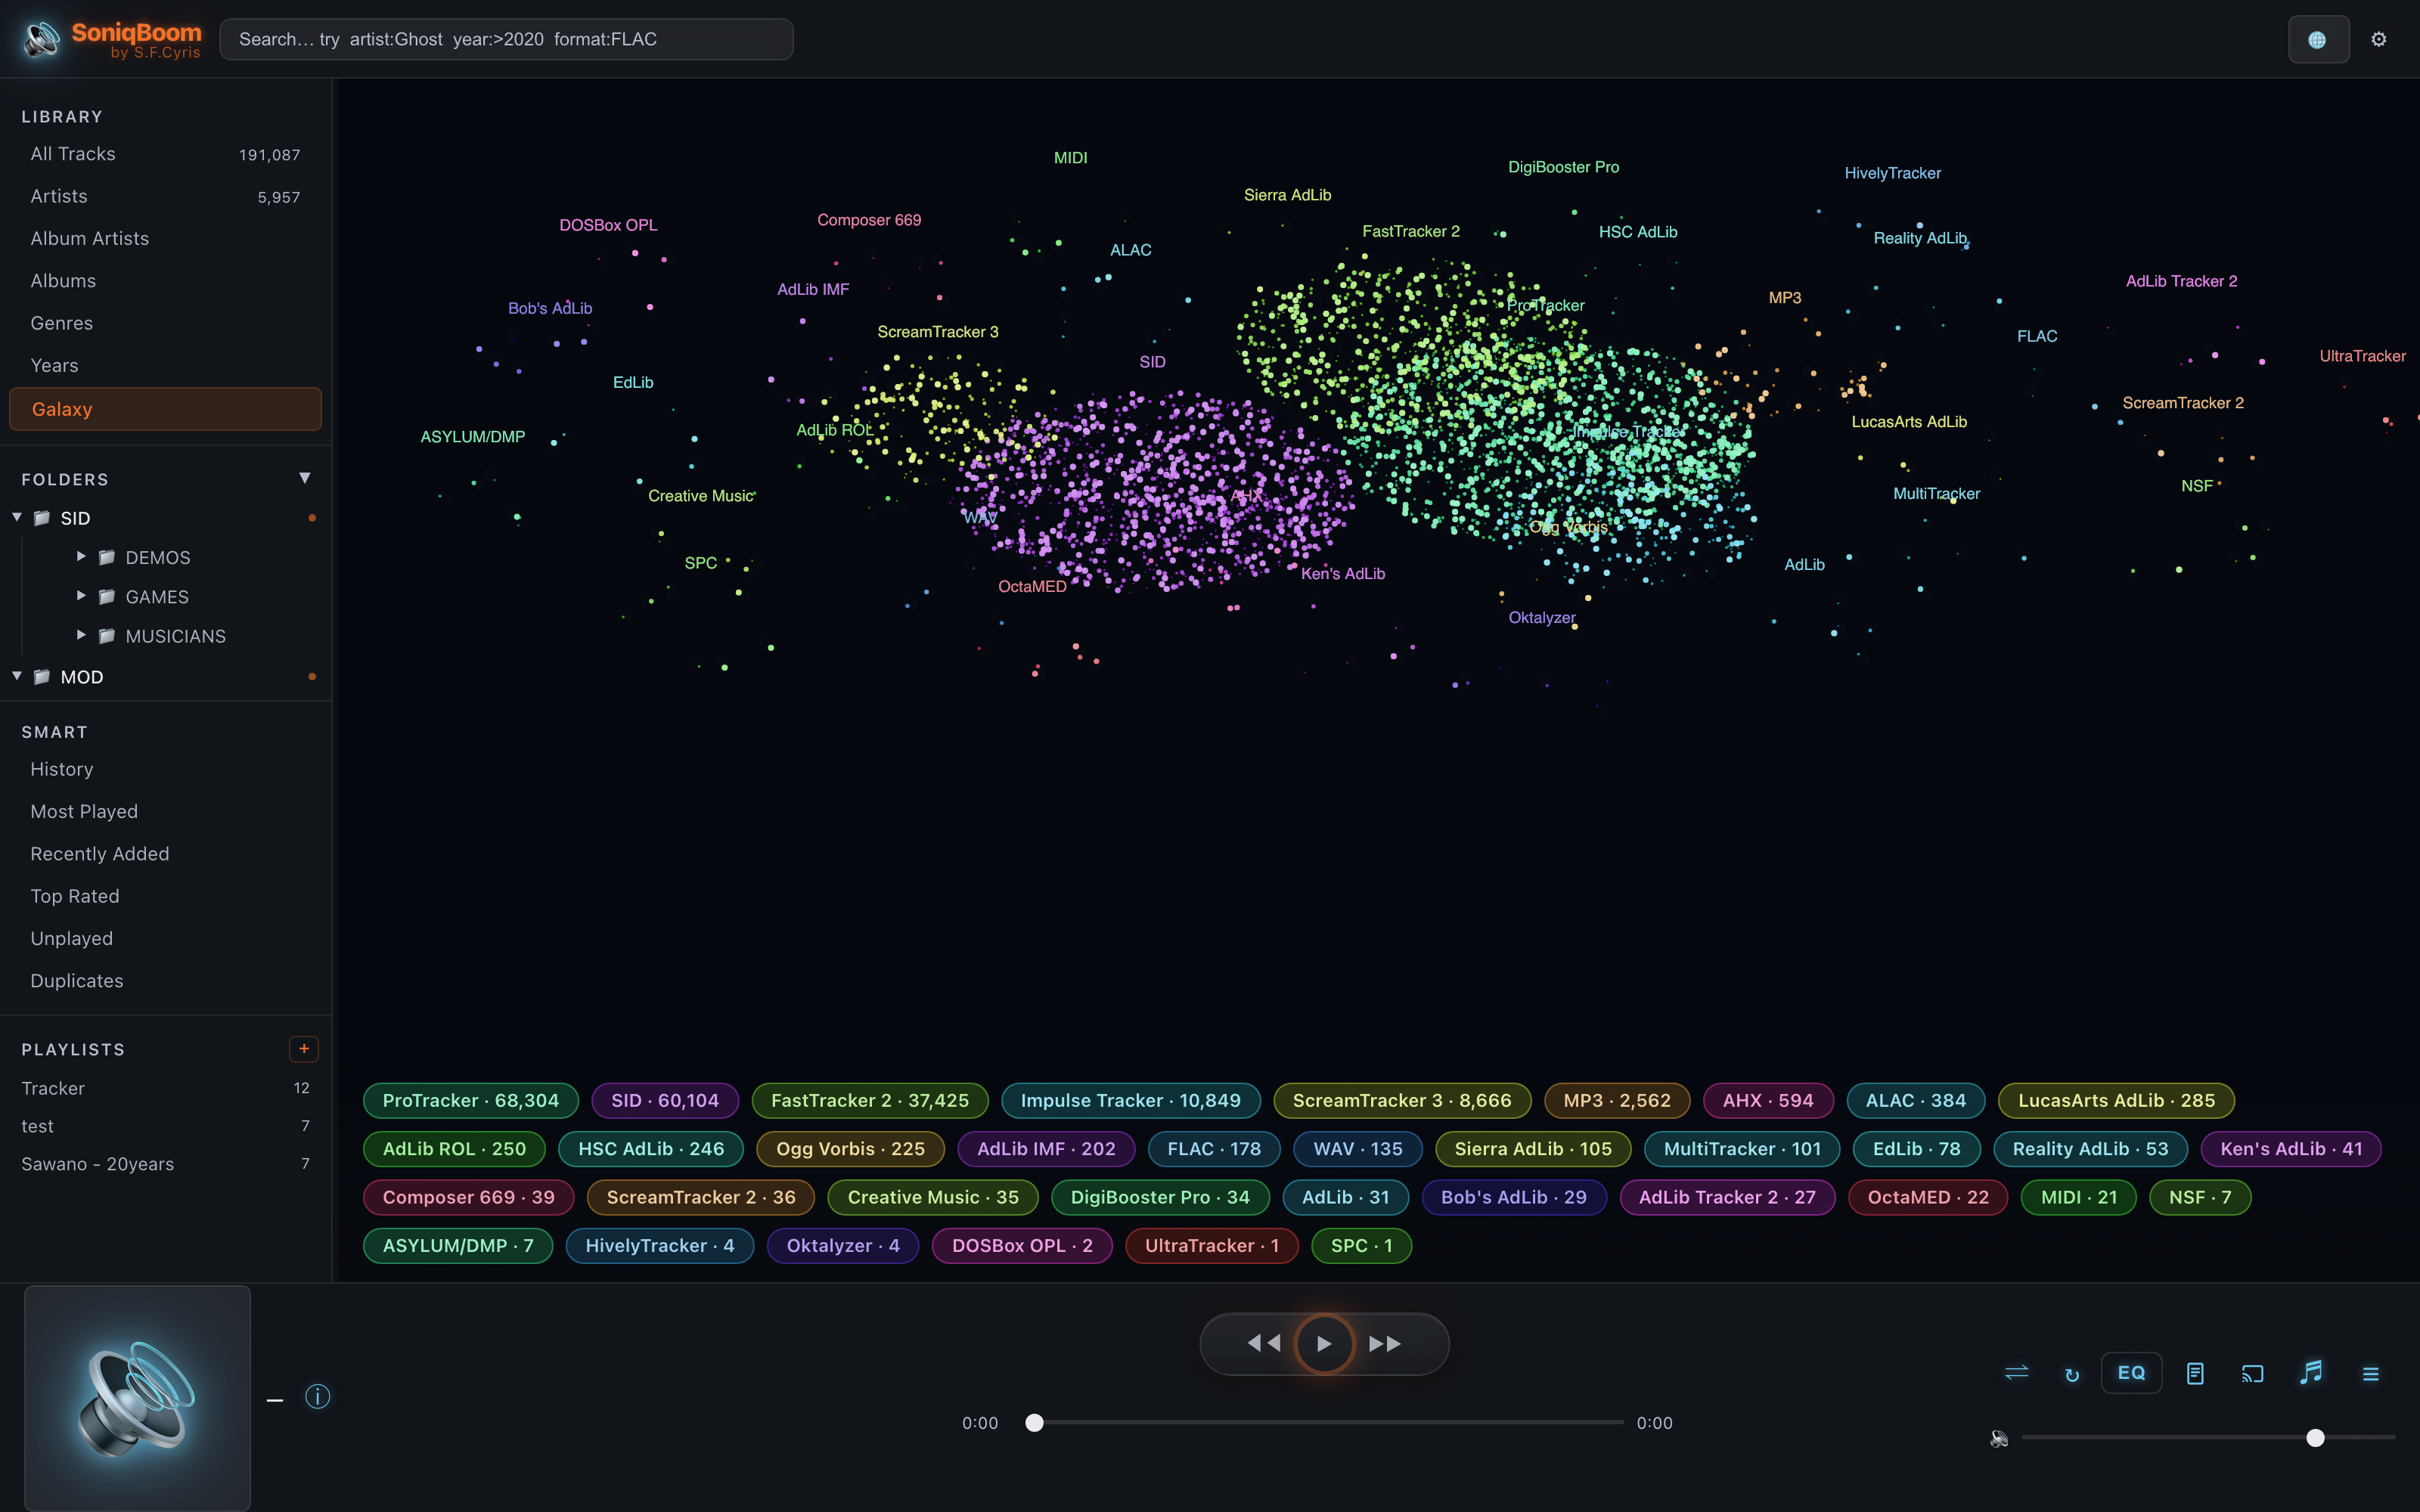Click the FLAC · 178 format chip
Viewport: 2420px width, 1512px height.
(1214, 1149)
